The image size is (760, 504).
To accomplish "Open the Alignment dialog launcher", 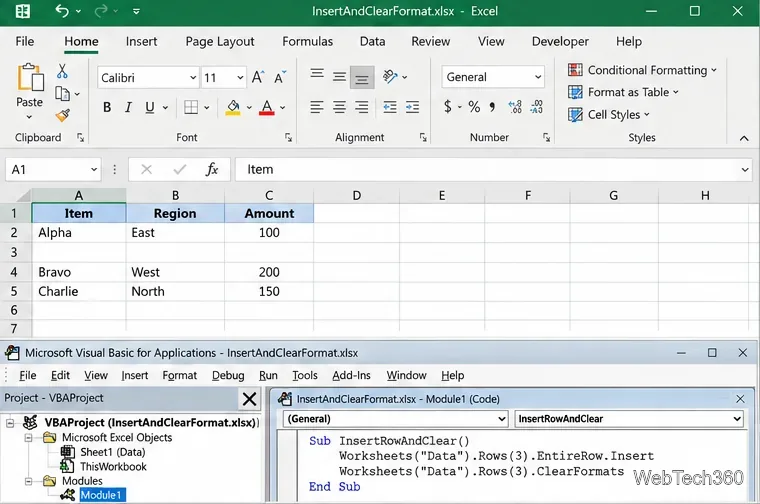I will tap(423, 138).
